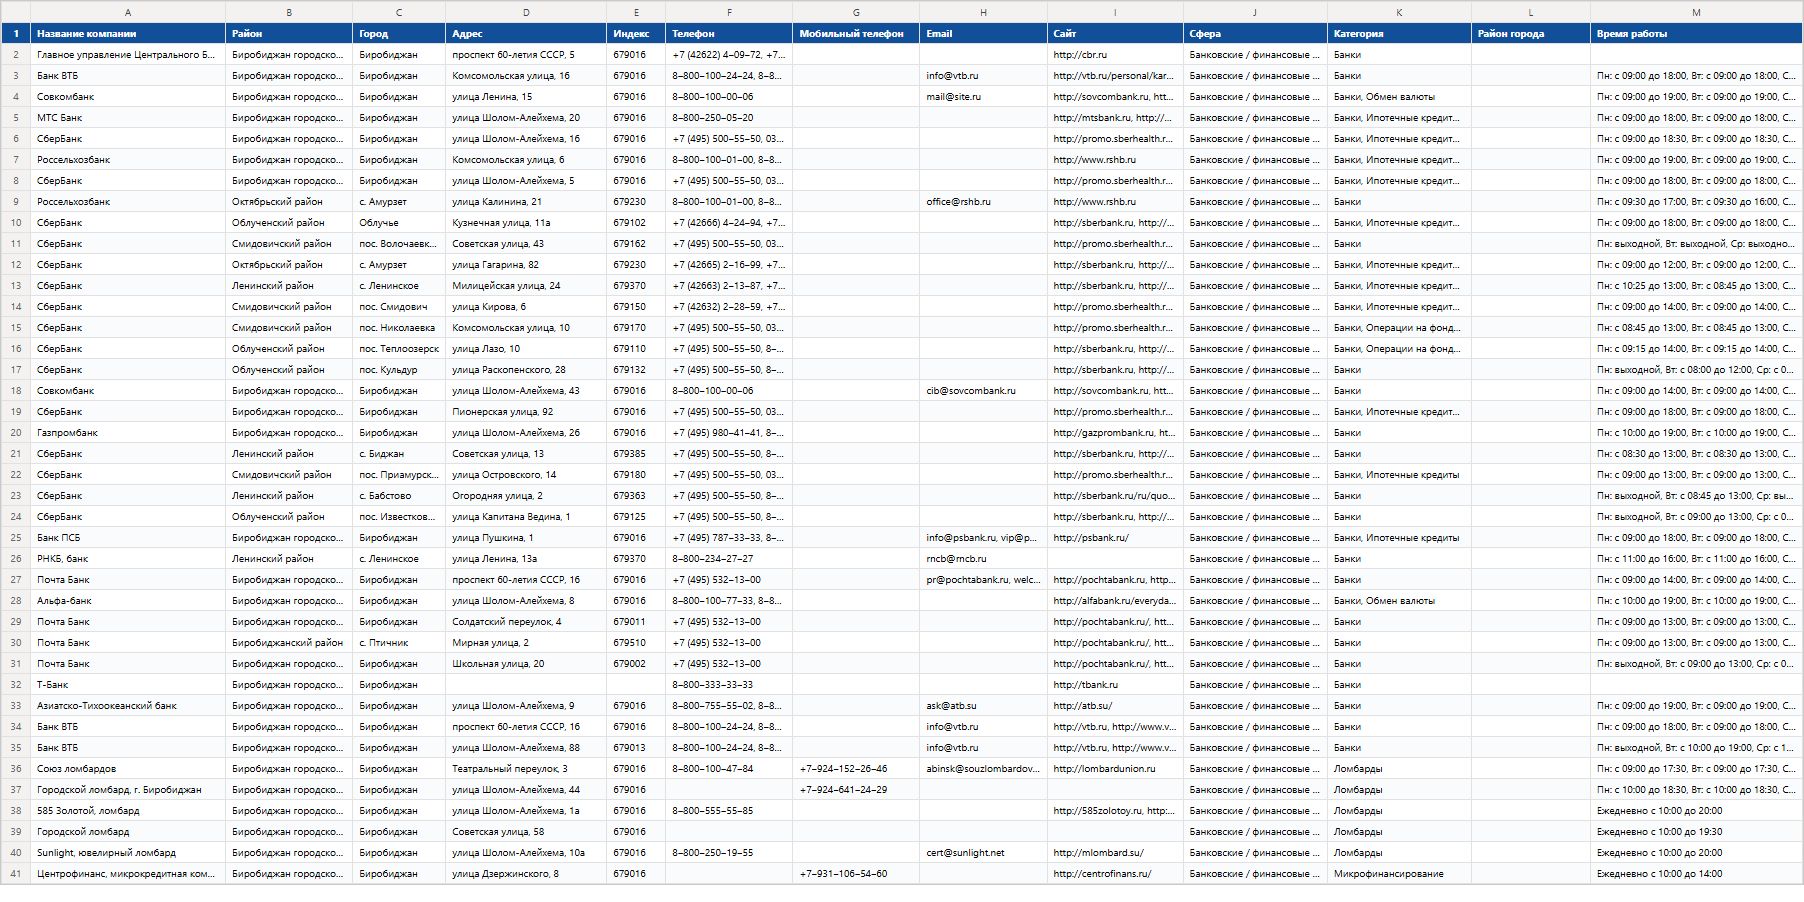This screenshot has height=902, width=1804.
Task: Select 'Ежедневно с 10:00 до 14:00' cell
Action: pos(1696,874)
